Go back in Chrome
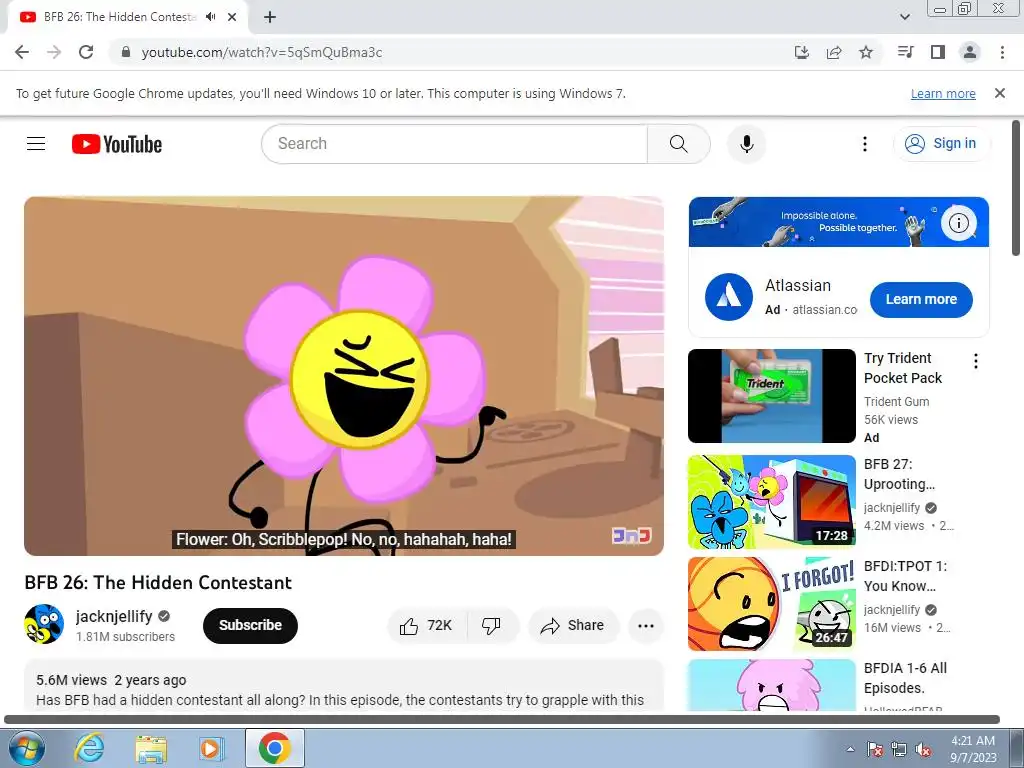 pyautogui.click(x=22, y=52)
